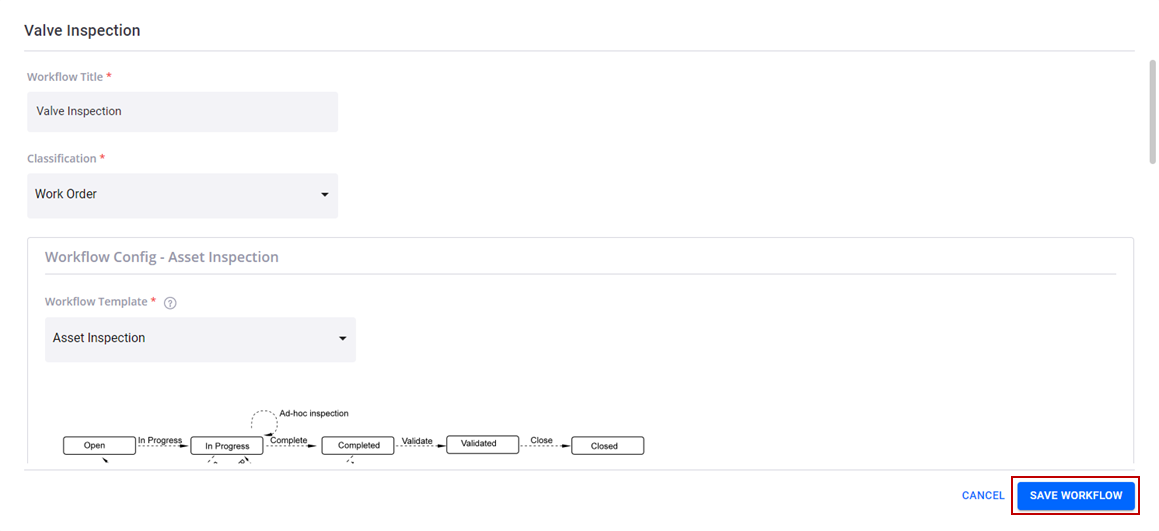Click the Save Workflow button
The width and height of the screenshot is (1159, 531).
click(1075, 496)
